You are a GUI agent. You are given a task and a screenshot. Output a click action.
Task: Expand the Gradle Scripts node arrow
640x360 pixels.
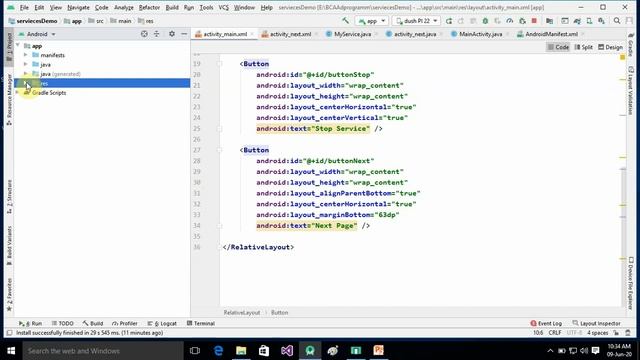click(x=18, y=93)
